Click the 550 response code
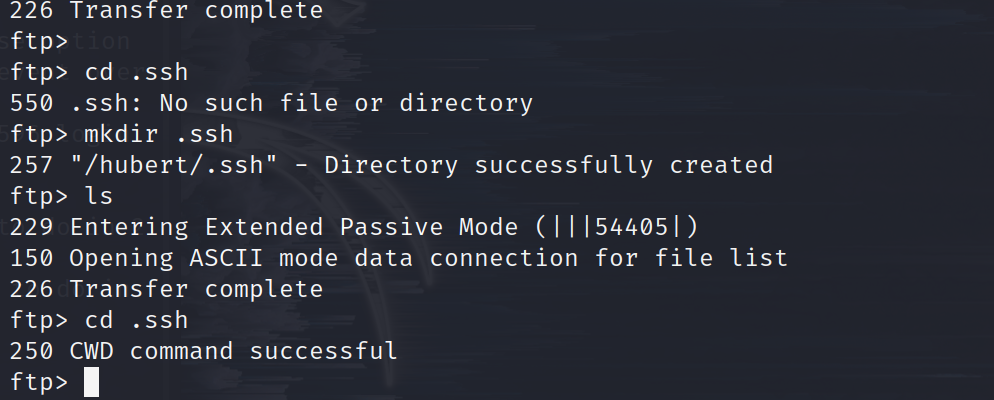The image size is (994, 400). pyautogui.click(x=32, y=103)
